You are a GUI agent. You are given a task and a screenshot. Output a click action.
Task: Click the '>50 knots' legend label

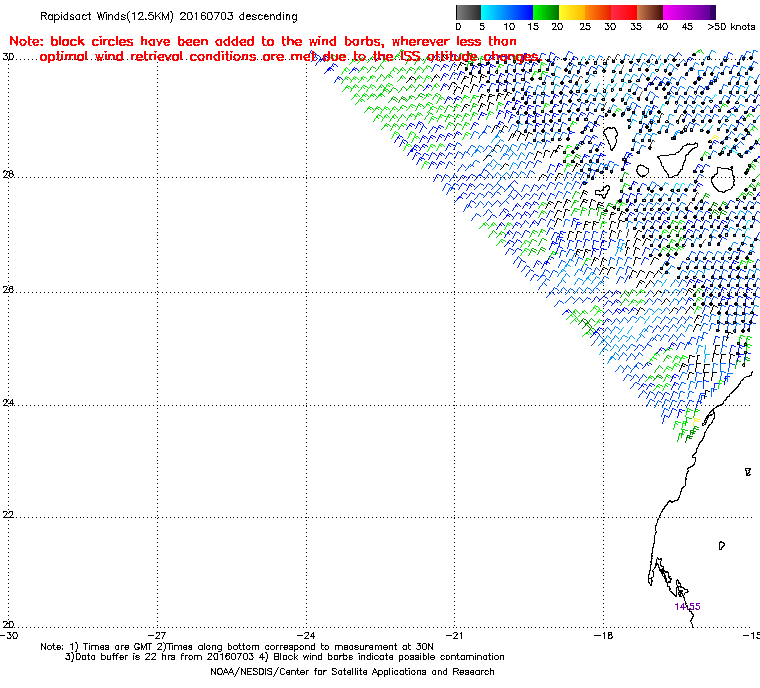coord(731,27)
